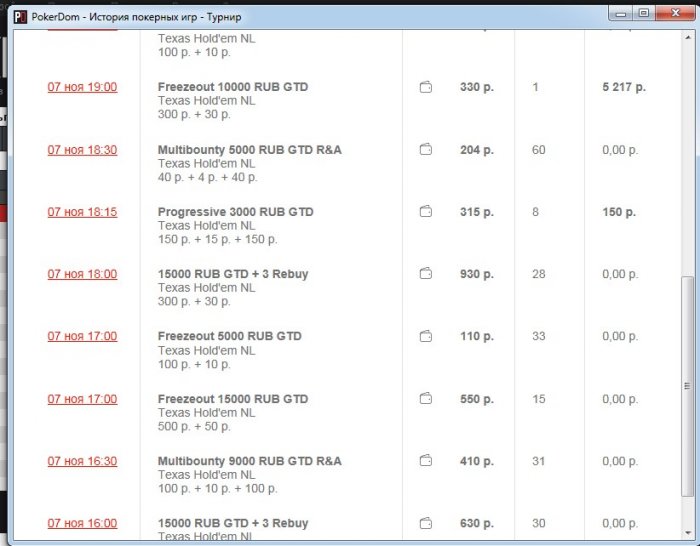Click the PokerDom logo in title bar
700x546 pixels.
click(20, 17)
